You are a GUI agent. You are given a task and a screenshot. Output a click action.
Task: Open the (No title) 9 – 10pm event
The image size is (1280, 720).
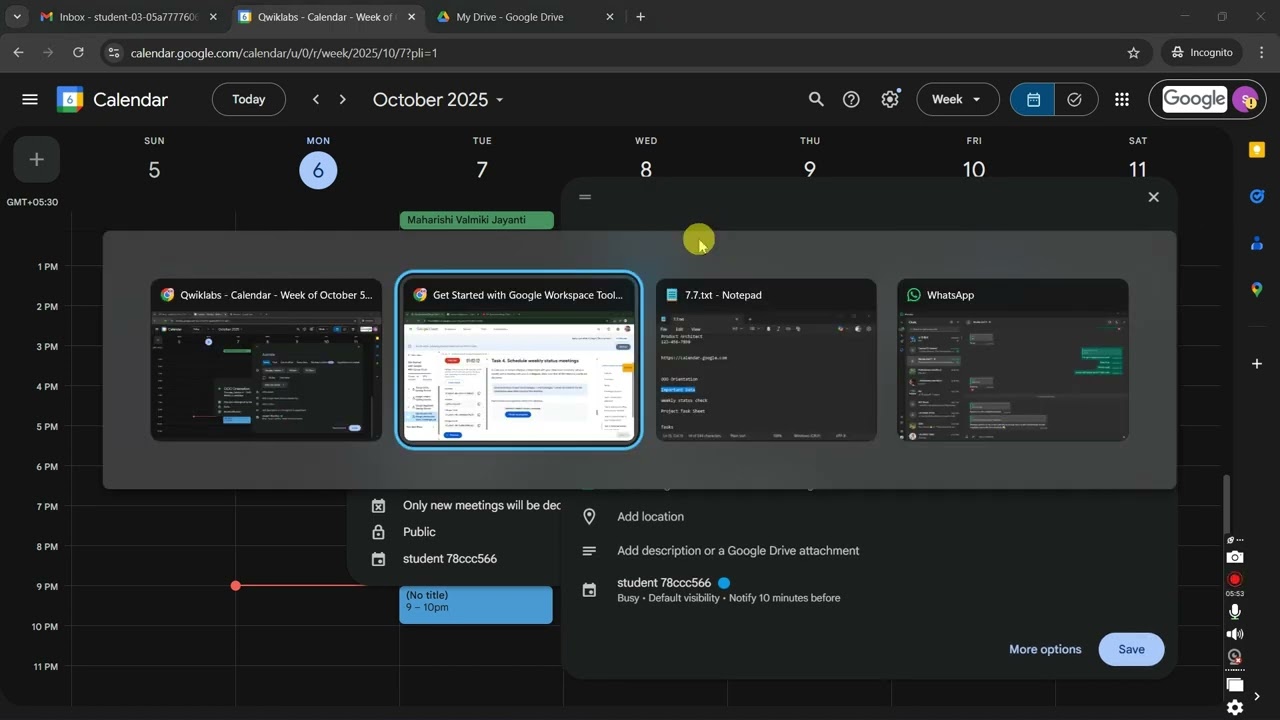click(476, 605)
